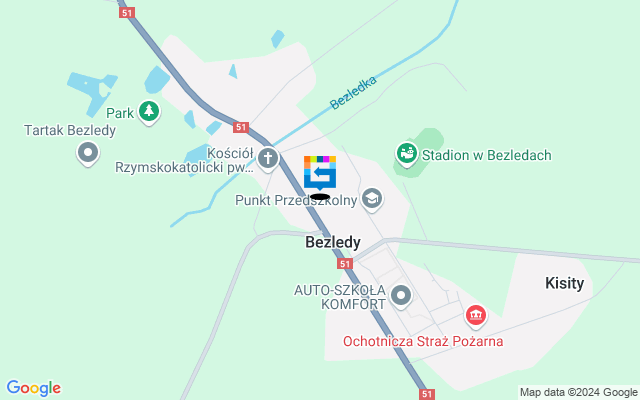The image size is (640, 400).
Task: Select road 51 shield near the church
Action: click(241, 127)
